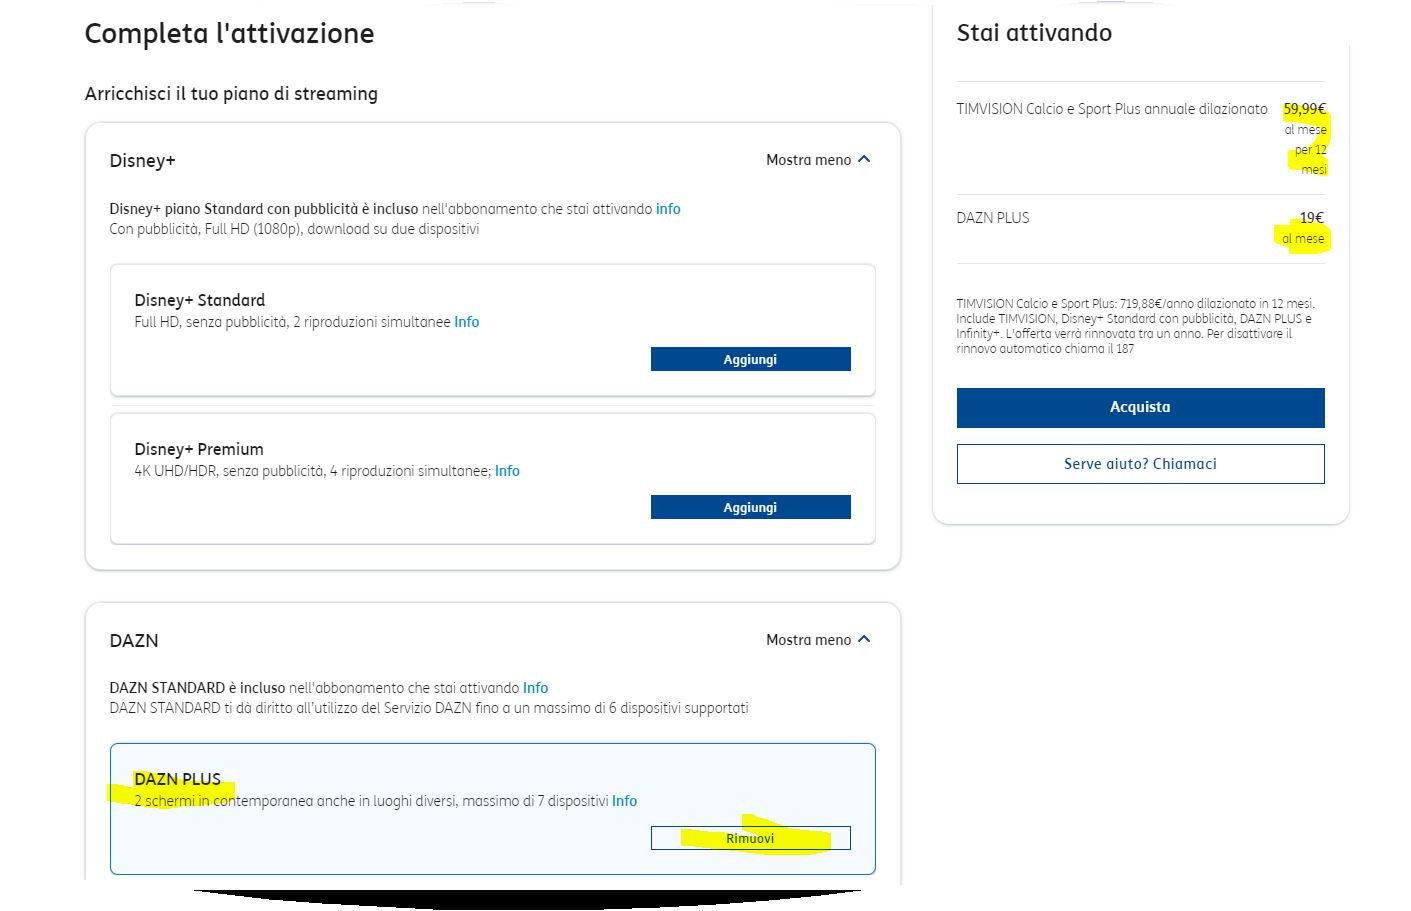Click the Stai attivando heading
Screen dimensions: 1411x911
coord(1034,33)
